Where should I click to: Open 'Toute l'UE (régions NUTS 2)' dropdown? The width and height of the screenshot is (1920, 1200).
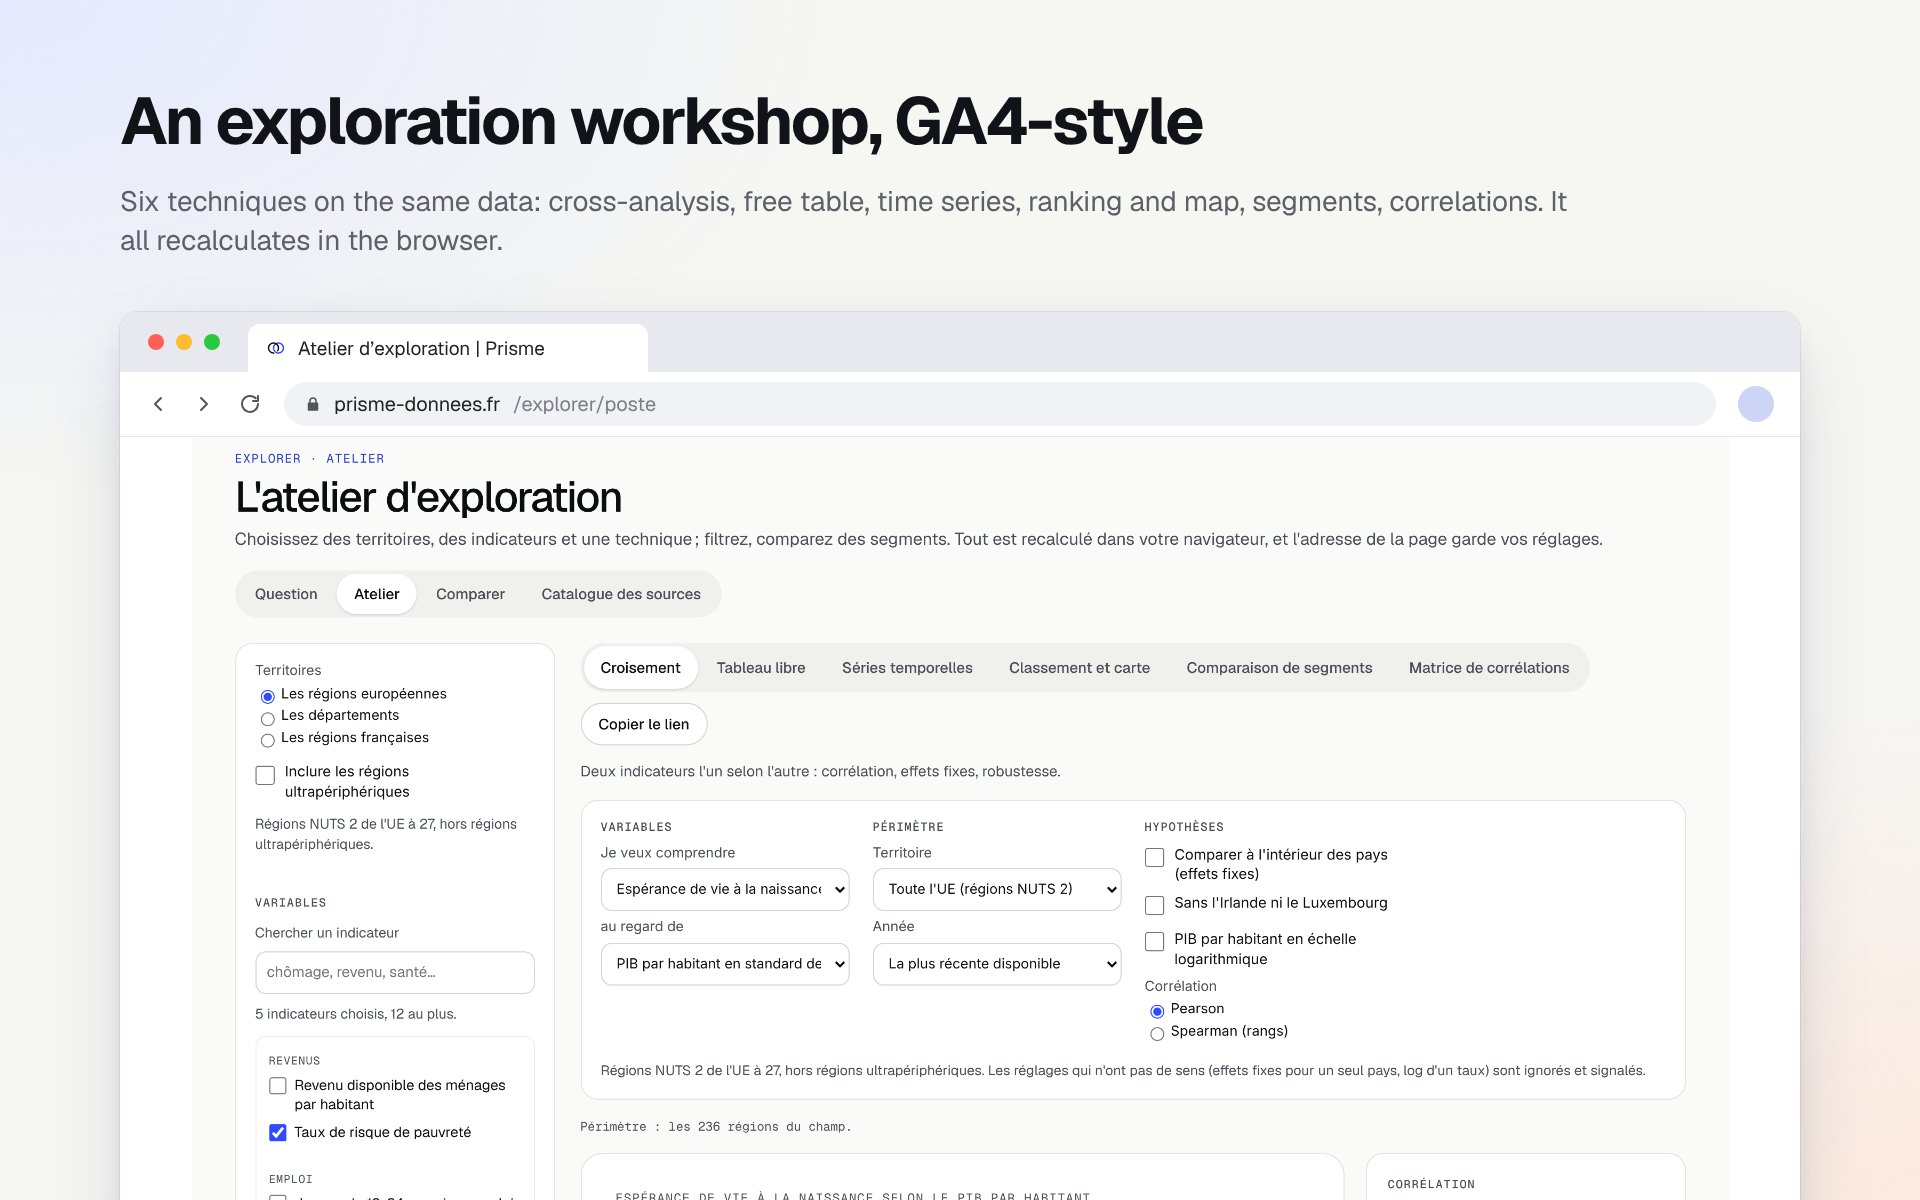click(x=997, y=889)
